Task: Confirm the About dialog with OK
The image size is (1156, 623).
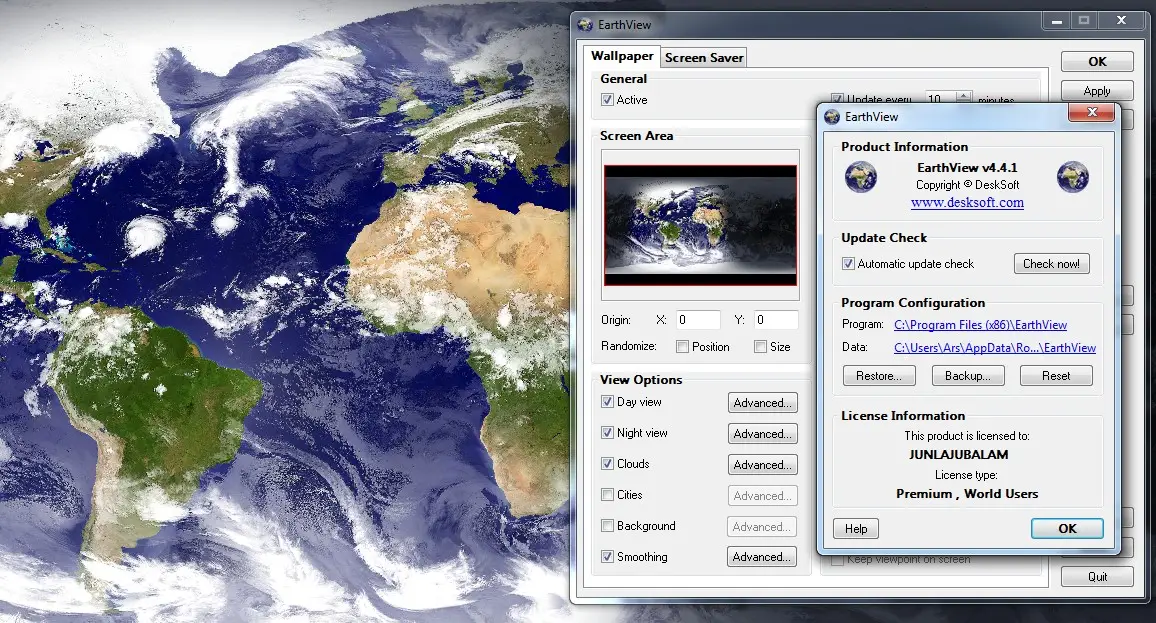Action: [1067, 529]
